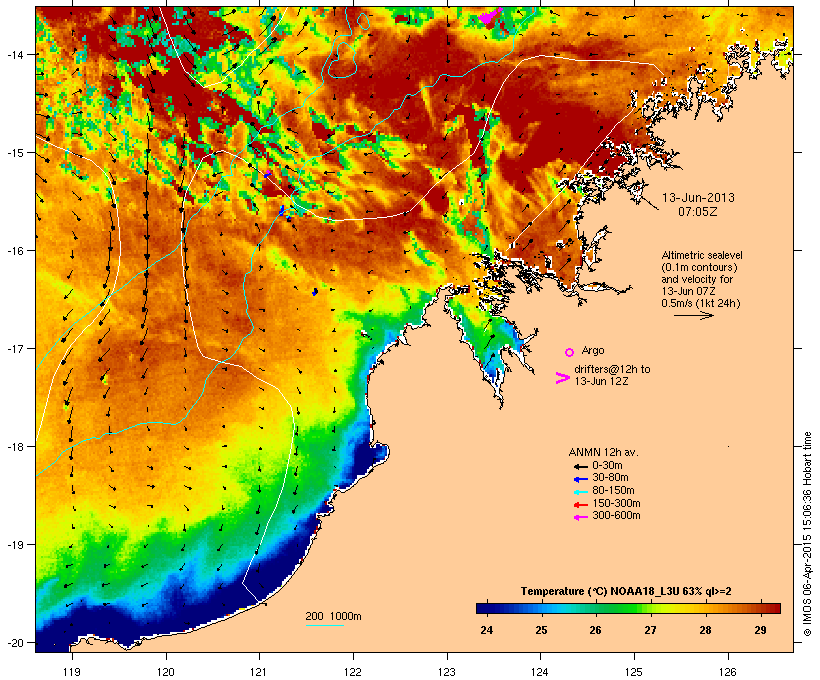820x680 pixels.
Task: Click the red 150-300m arrow legend icon
Action: [x=581, y=505]
